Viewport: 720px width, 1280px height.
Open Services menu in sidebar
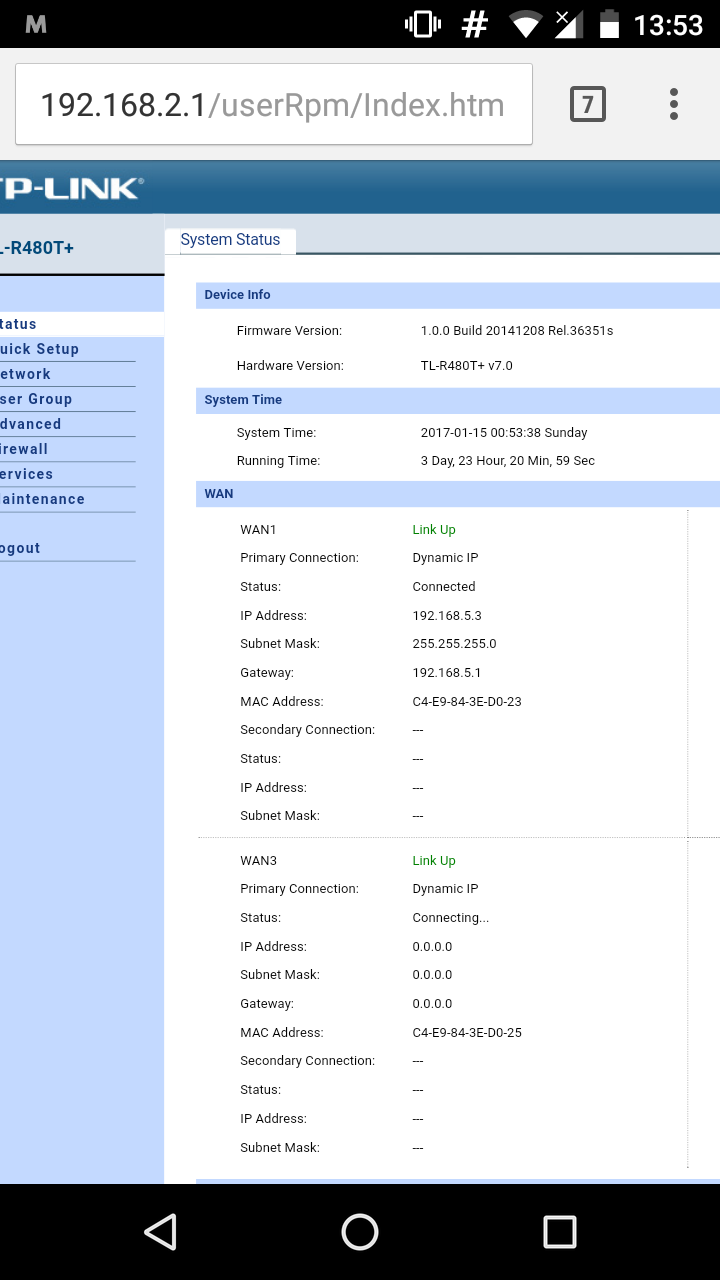tap(27, 474)
